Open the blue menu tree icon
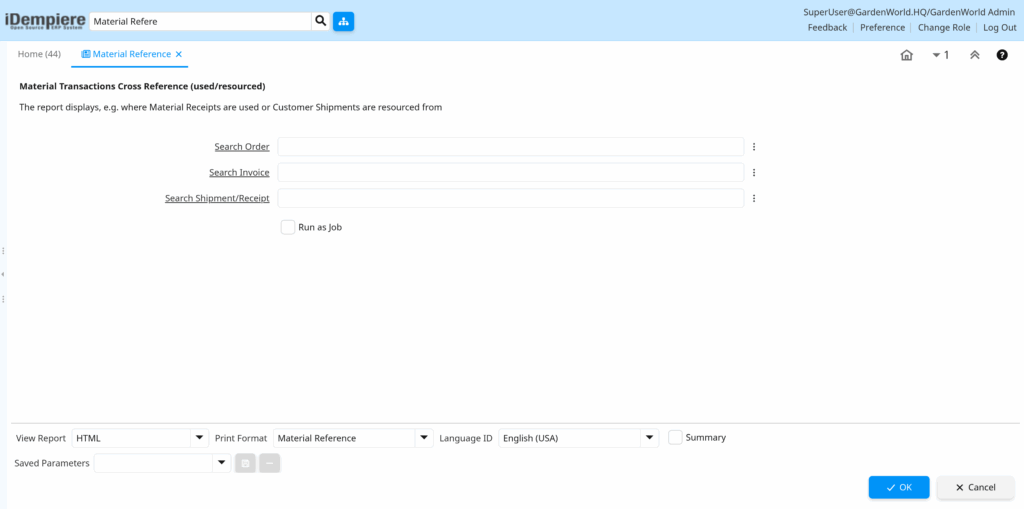The height and width of the screenshot is (509, 1024). [343, 21]
